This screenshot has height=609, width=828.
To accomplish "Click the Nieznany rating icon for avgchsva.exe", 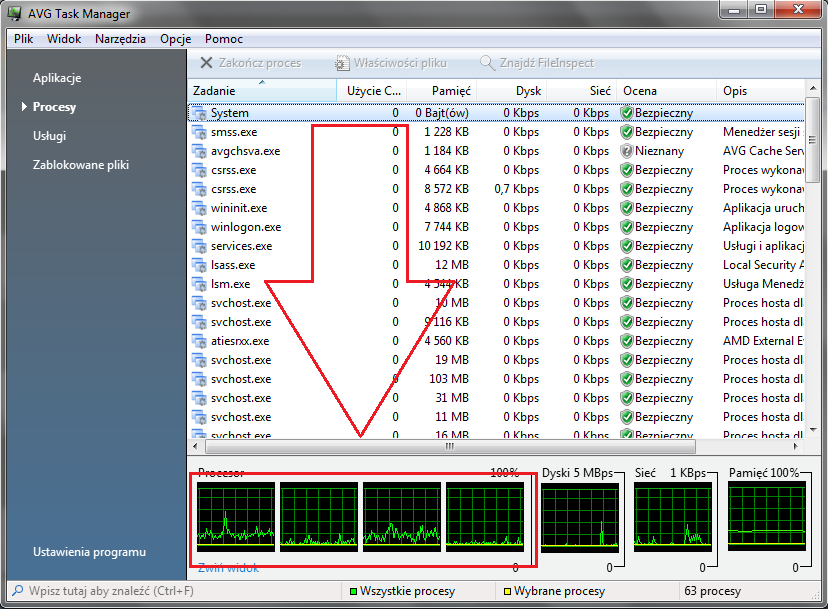I will (x=627, y=151).
